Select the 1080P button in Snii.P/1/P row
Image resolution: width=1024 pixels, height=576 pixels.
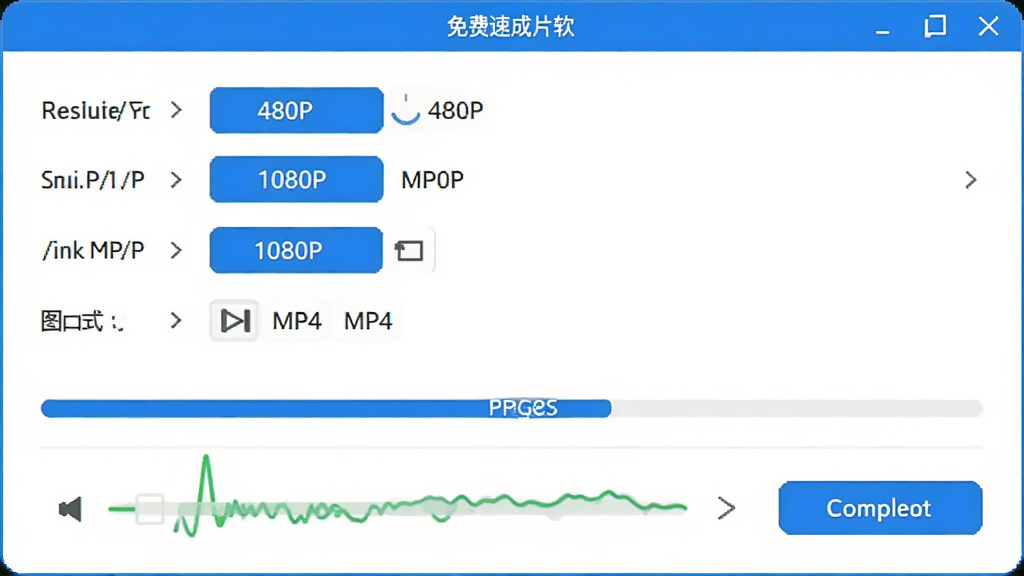296,180
